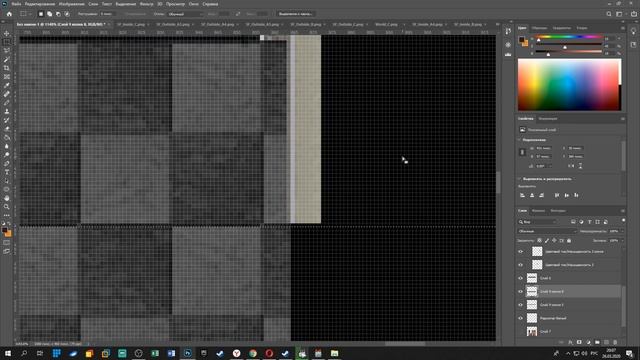Image resolution: width=640 pixels, height=360 pixels.
Task: Create a new adjustment layer
Action: (588, 342)
